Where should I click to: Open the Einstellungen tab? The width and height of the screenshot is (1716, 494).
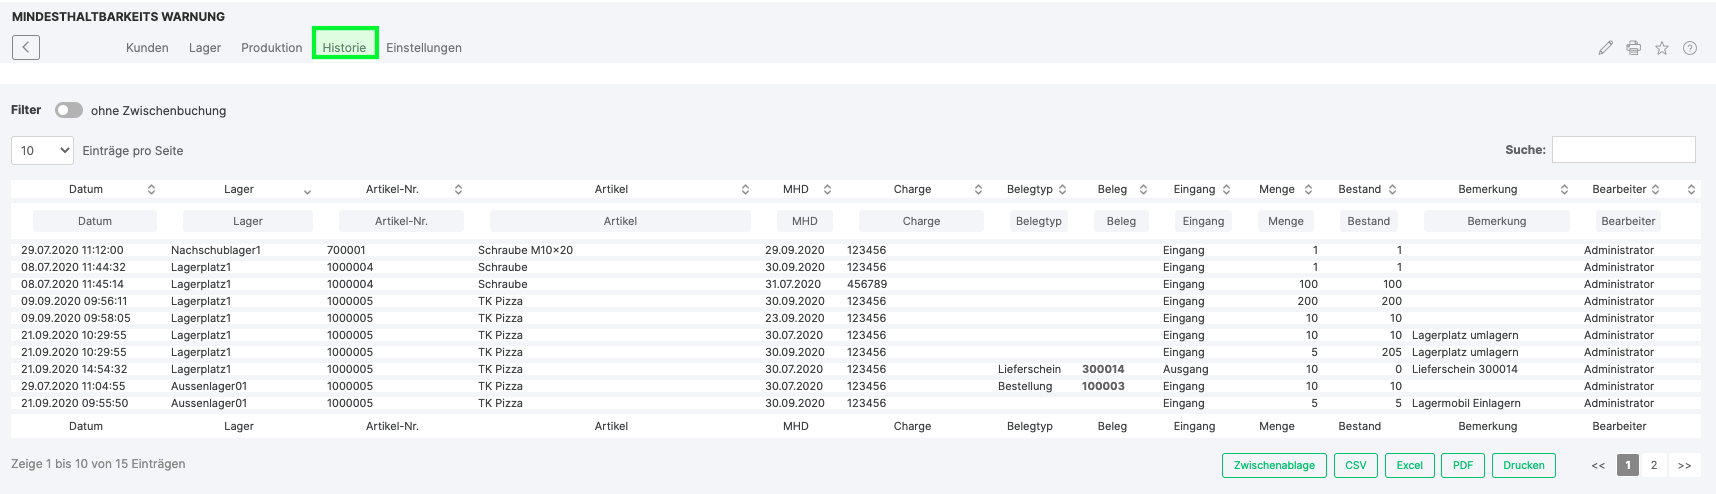coord(424,48)
